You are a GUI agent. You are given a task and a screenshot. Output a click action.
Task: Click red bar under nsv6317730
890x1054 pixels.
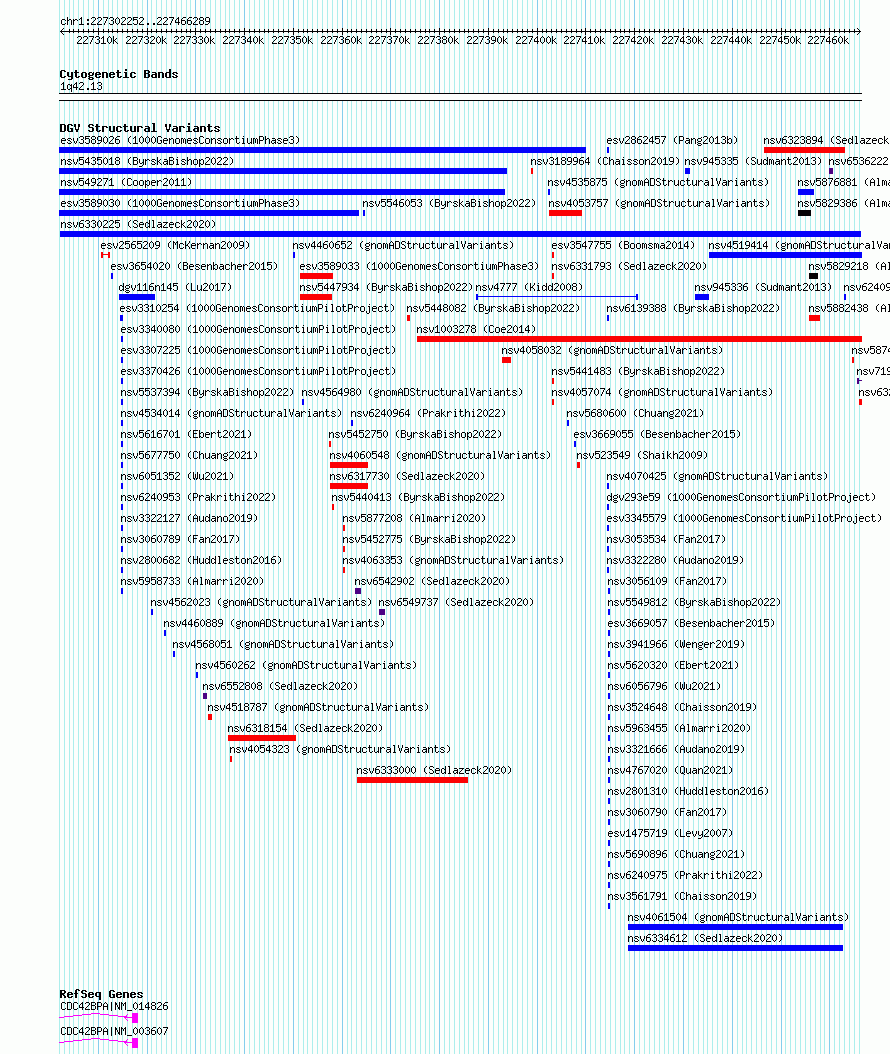pyautogui.click(x=348, y=486)
